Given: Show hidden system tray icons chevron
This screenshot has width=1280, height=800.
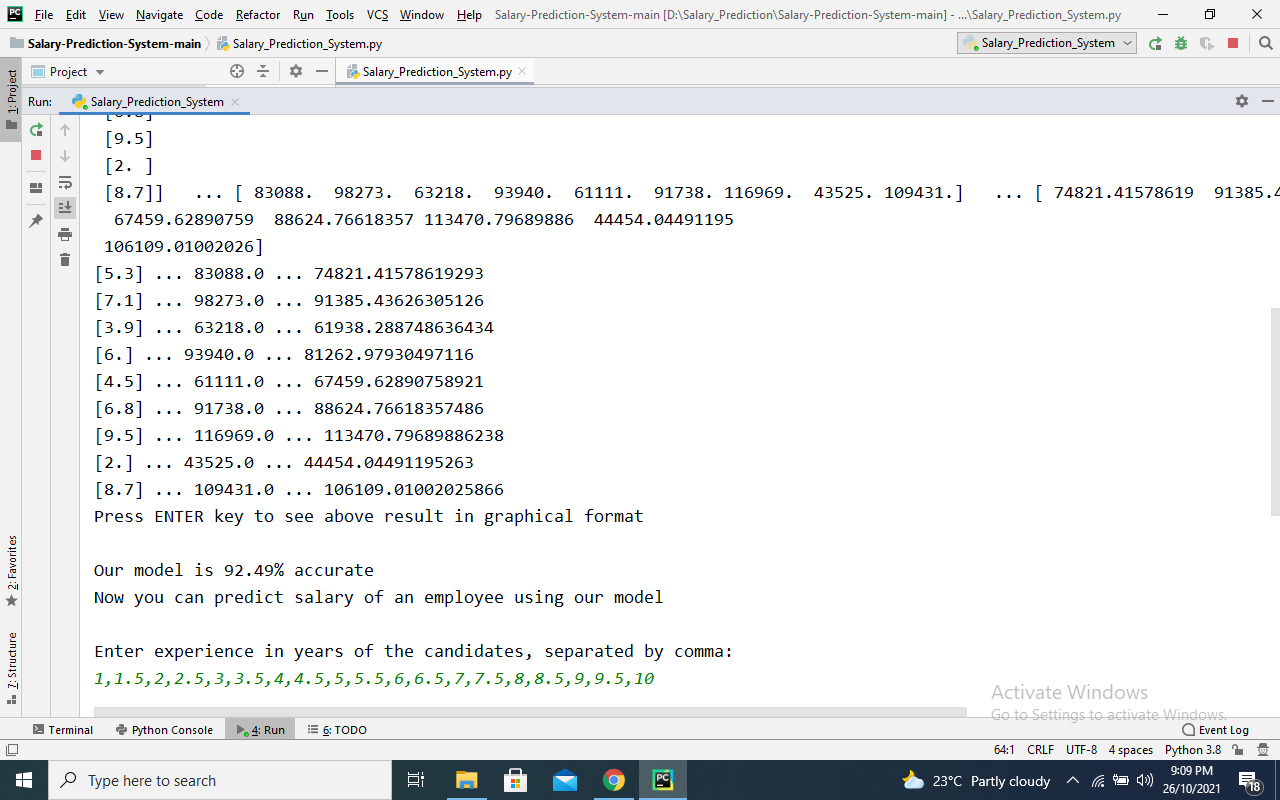Looking at the screenshot, I should pyautogui.click(x=1073, y=780).
